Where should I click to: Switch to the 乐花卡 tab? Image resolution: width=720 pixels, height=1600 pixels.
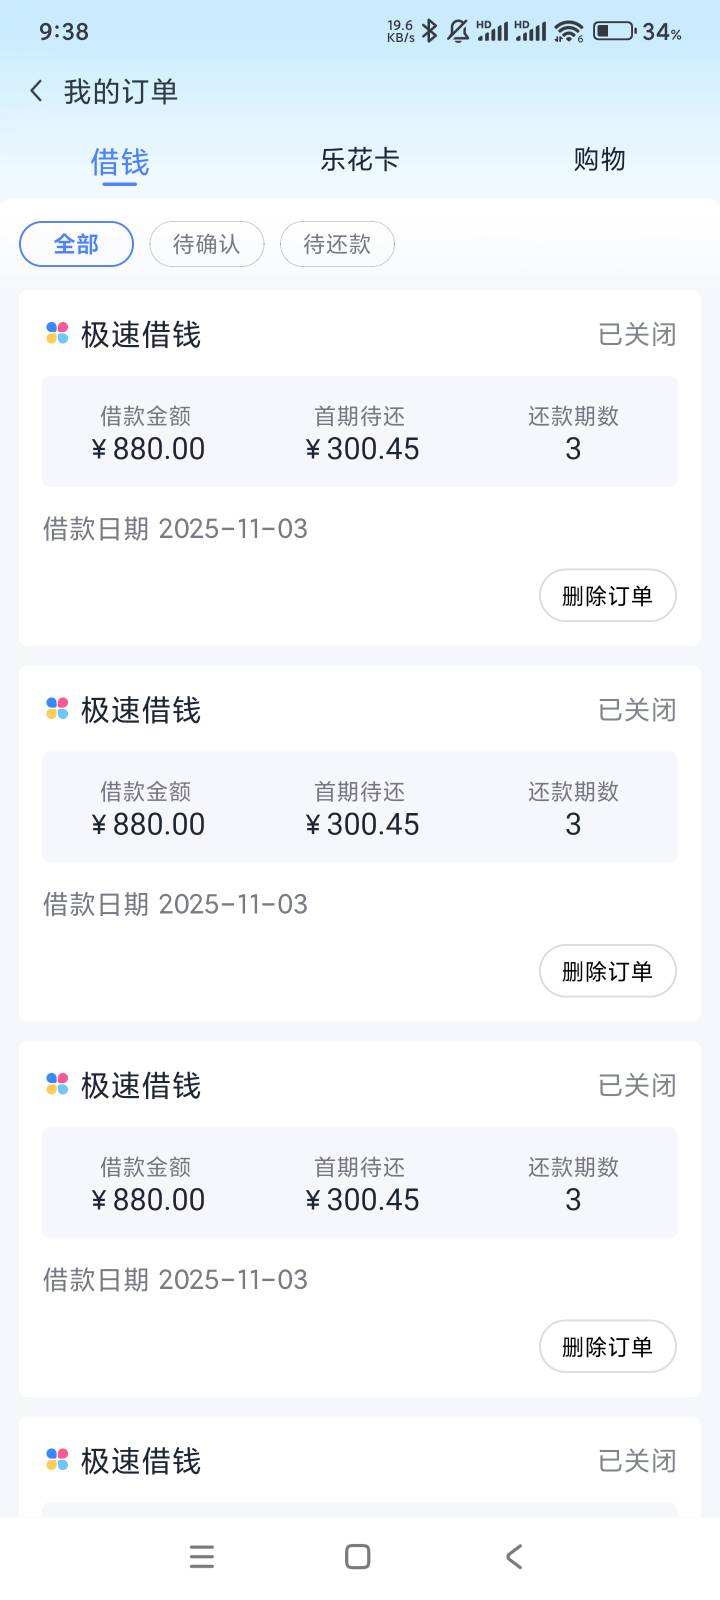(360, 160)
